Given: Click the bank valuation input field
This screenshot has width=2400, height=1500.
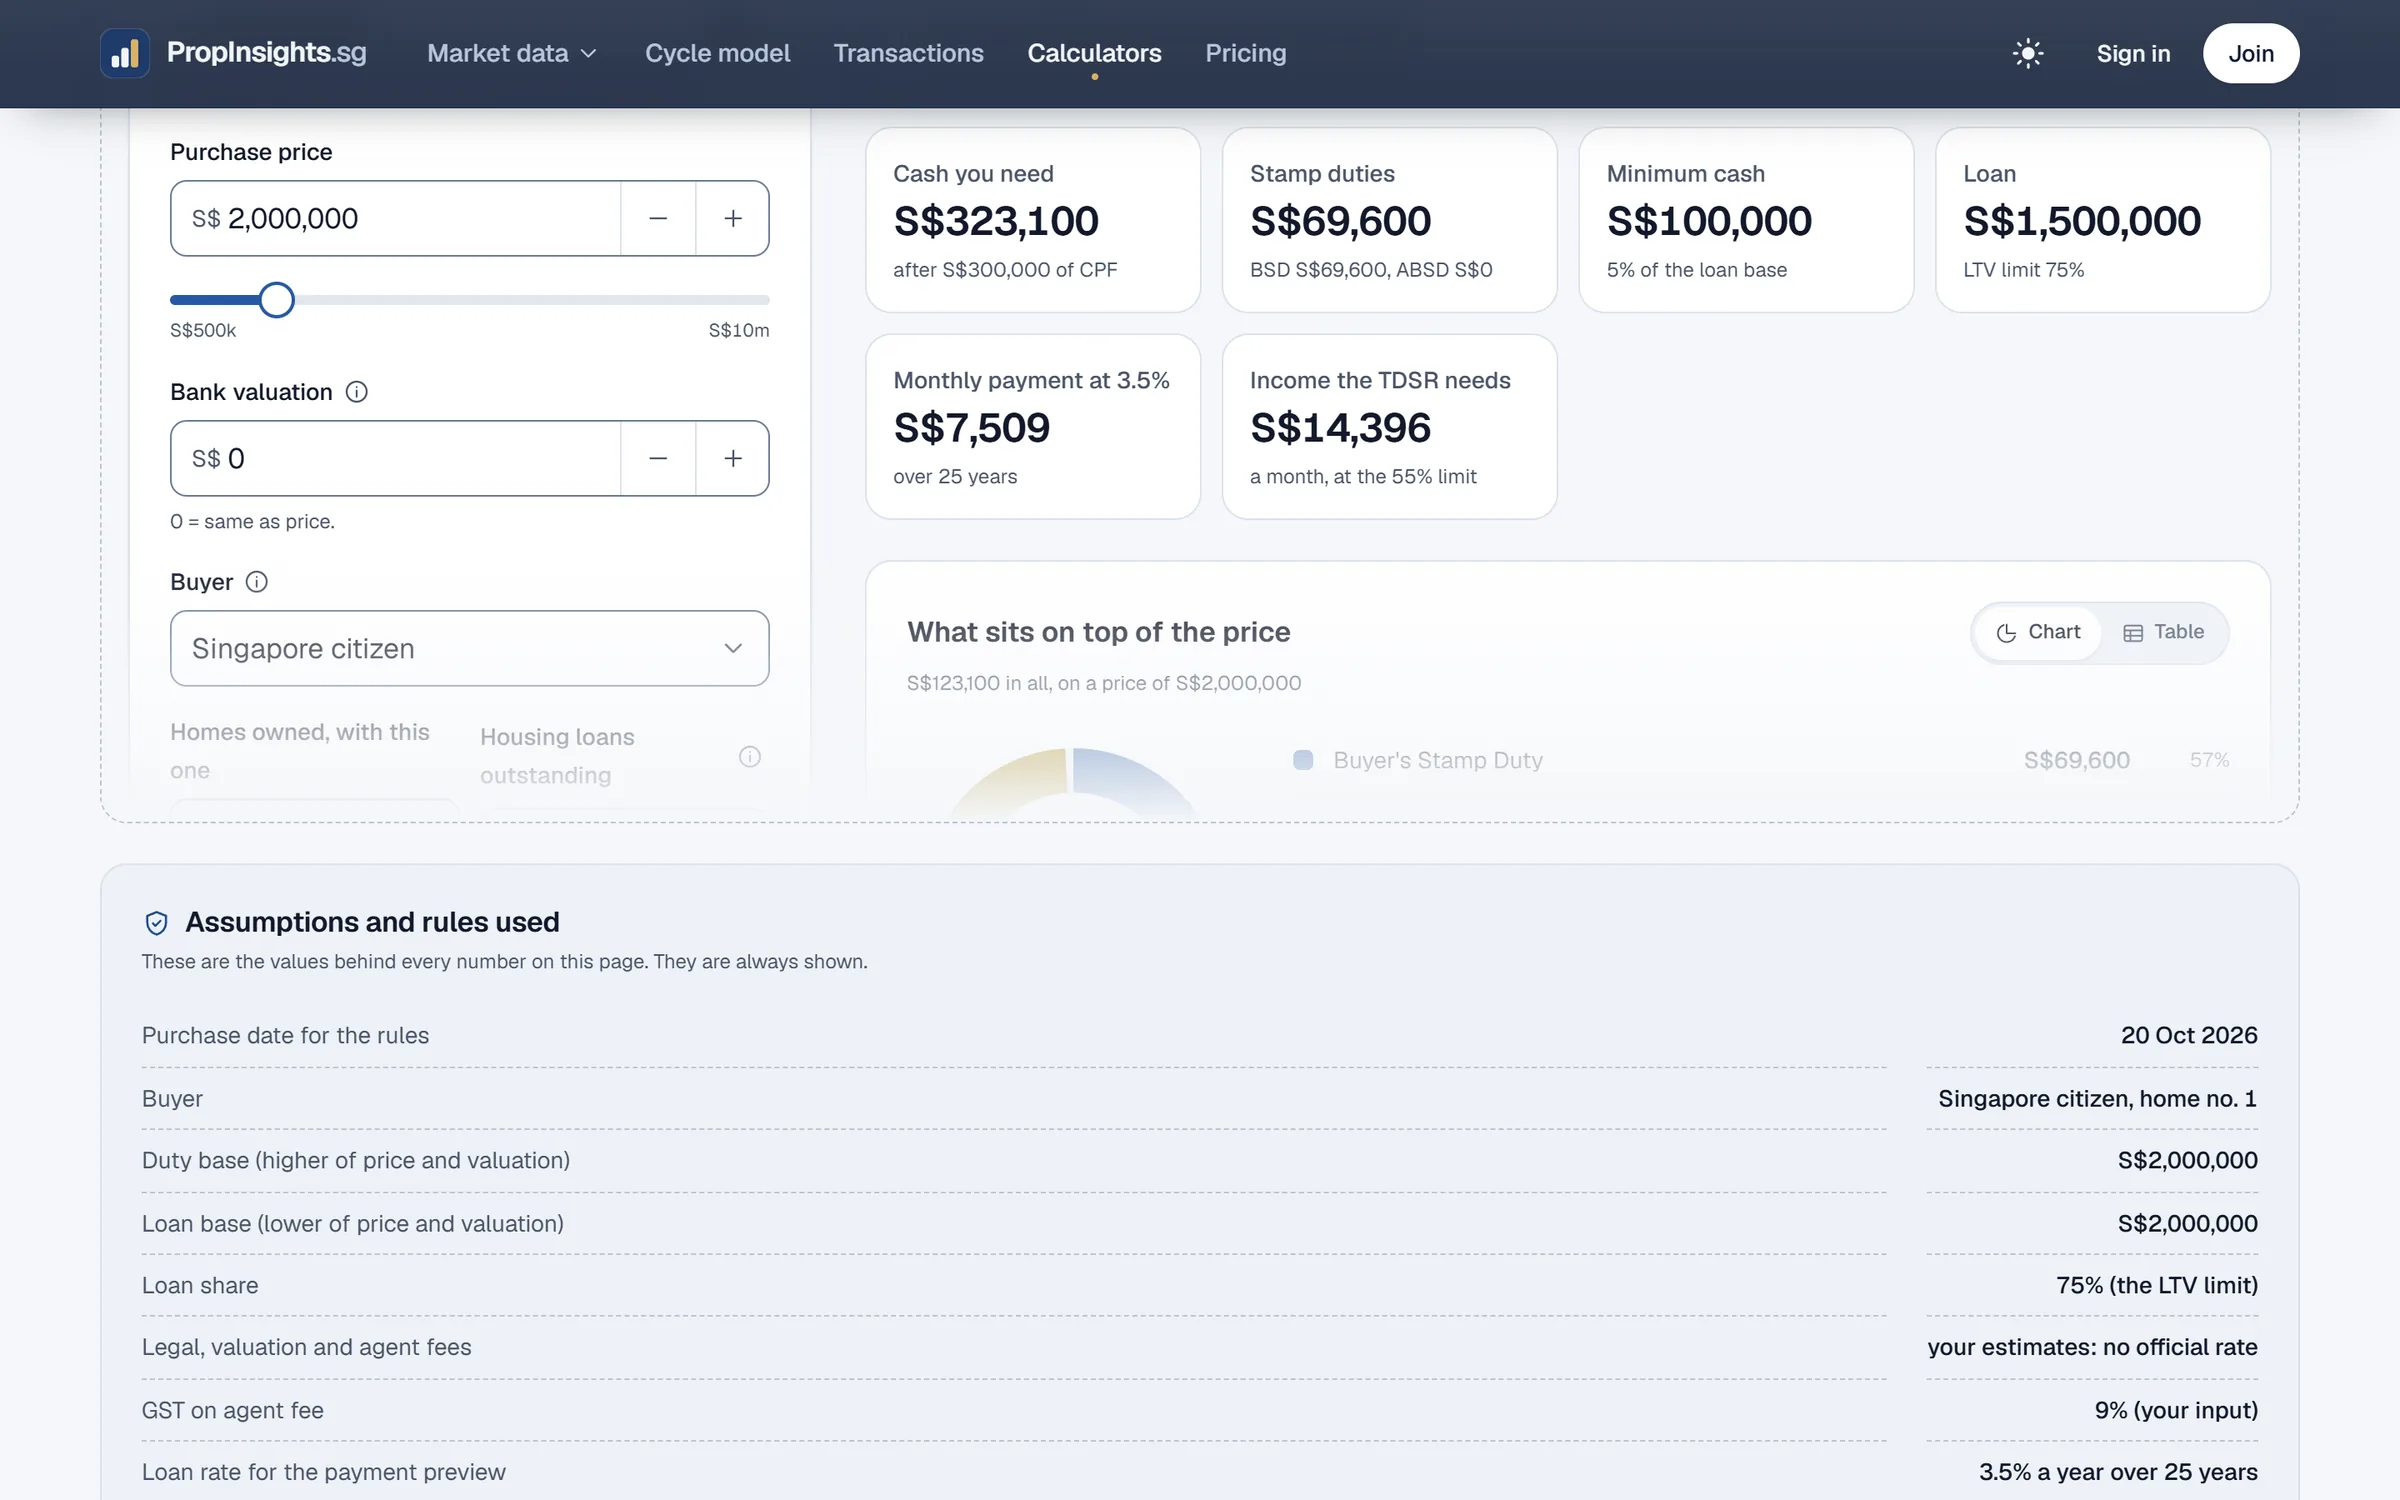Looking at the screenshot, I should pyautogui.click(x=396, y=458).
